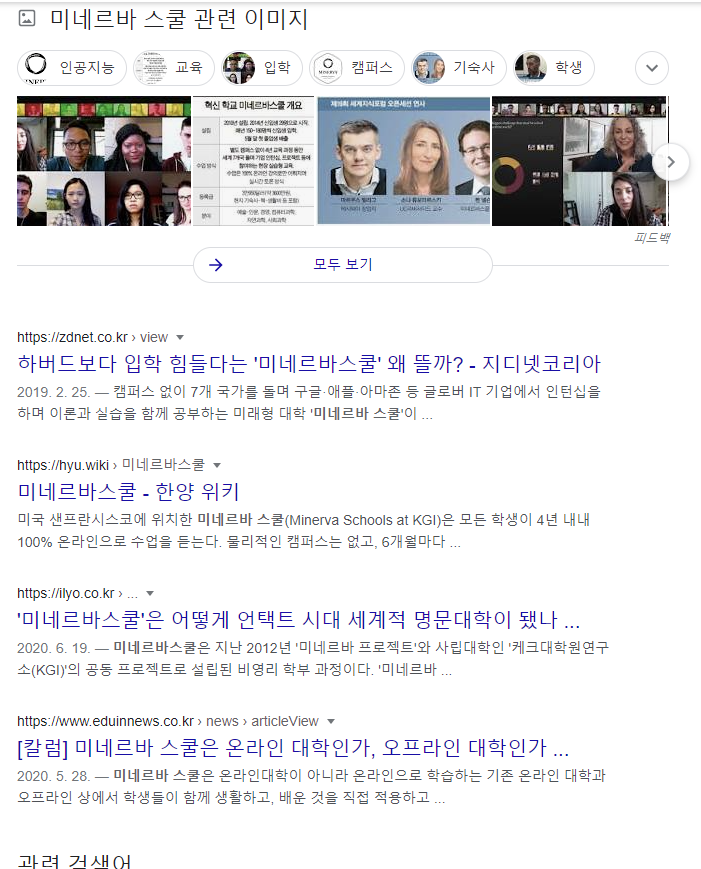Open the online class screenshot with donut chart
Image resolution: width=701 pixels, height=869 pixels.
pos(580,161)
